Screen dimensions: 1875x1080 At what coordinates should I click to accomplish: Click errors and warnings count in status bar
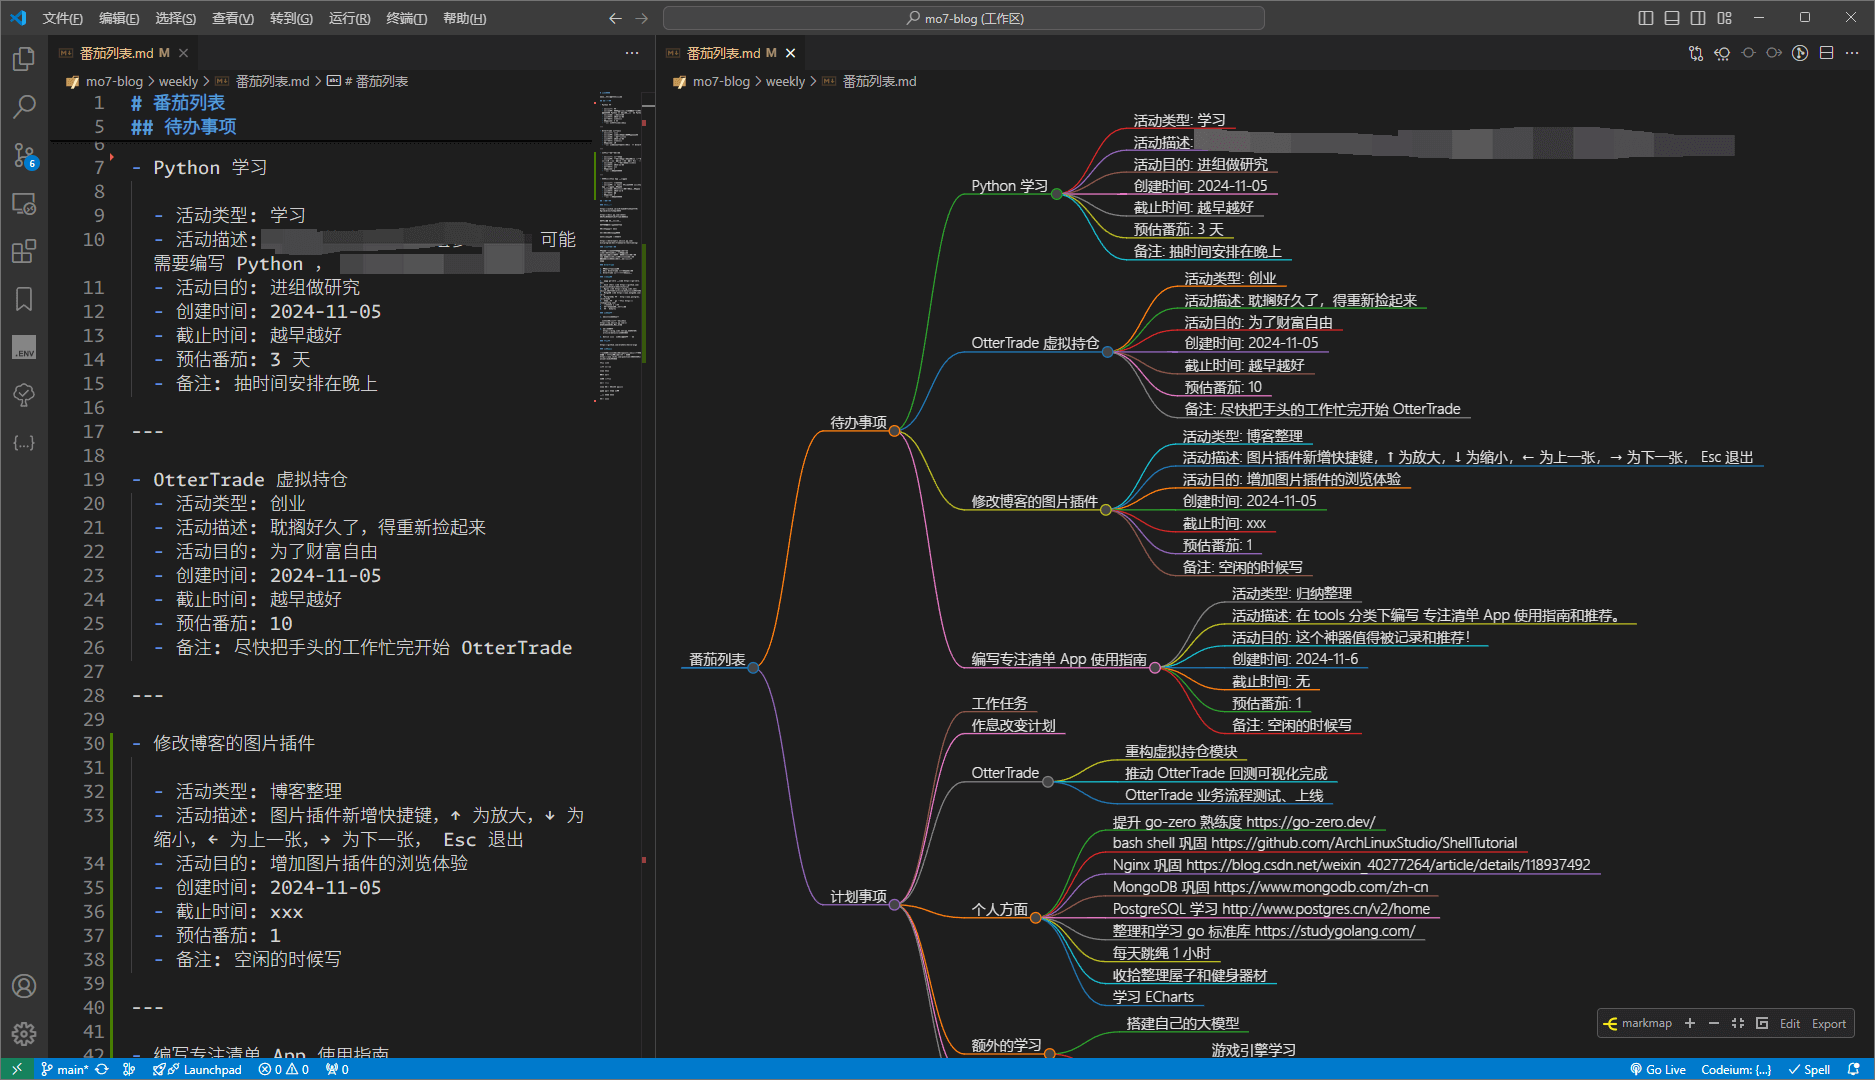[283, 1069]
